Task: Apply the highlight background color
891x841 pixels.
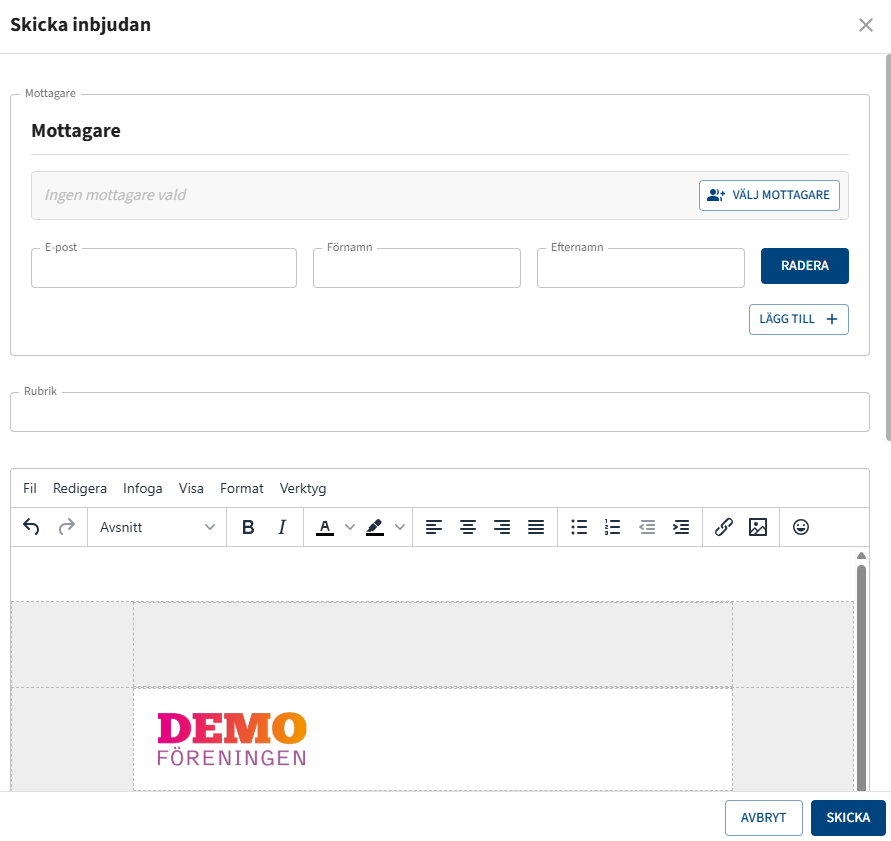Action: tap(374, 527)
